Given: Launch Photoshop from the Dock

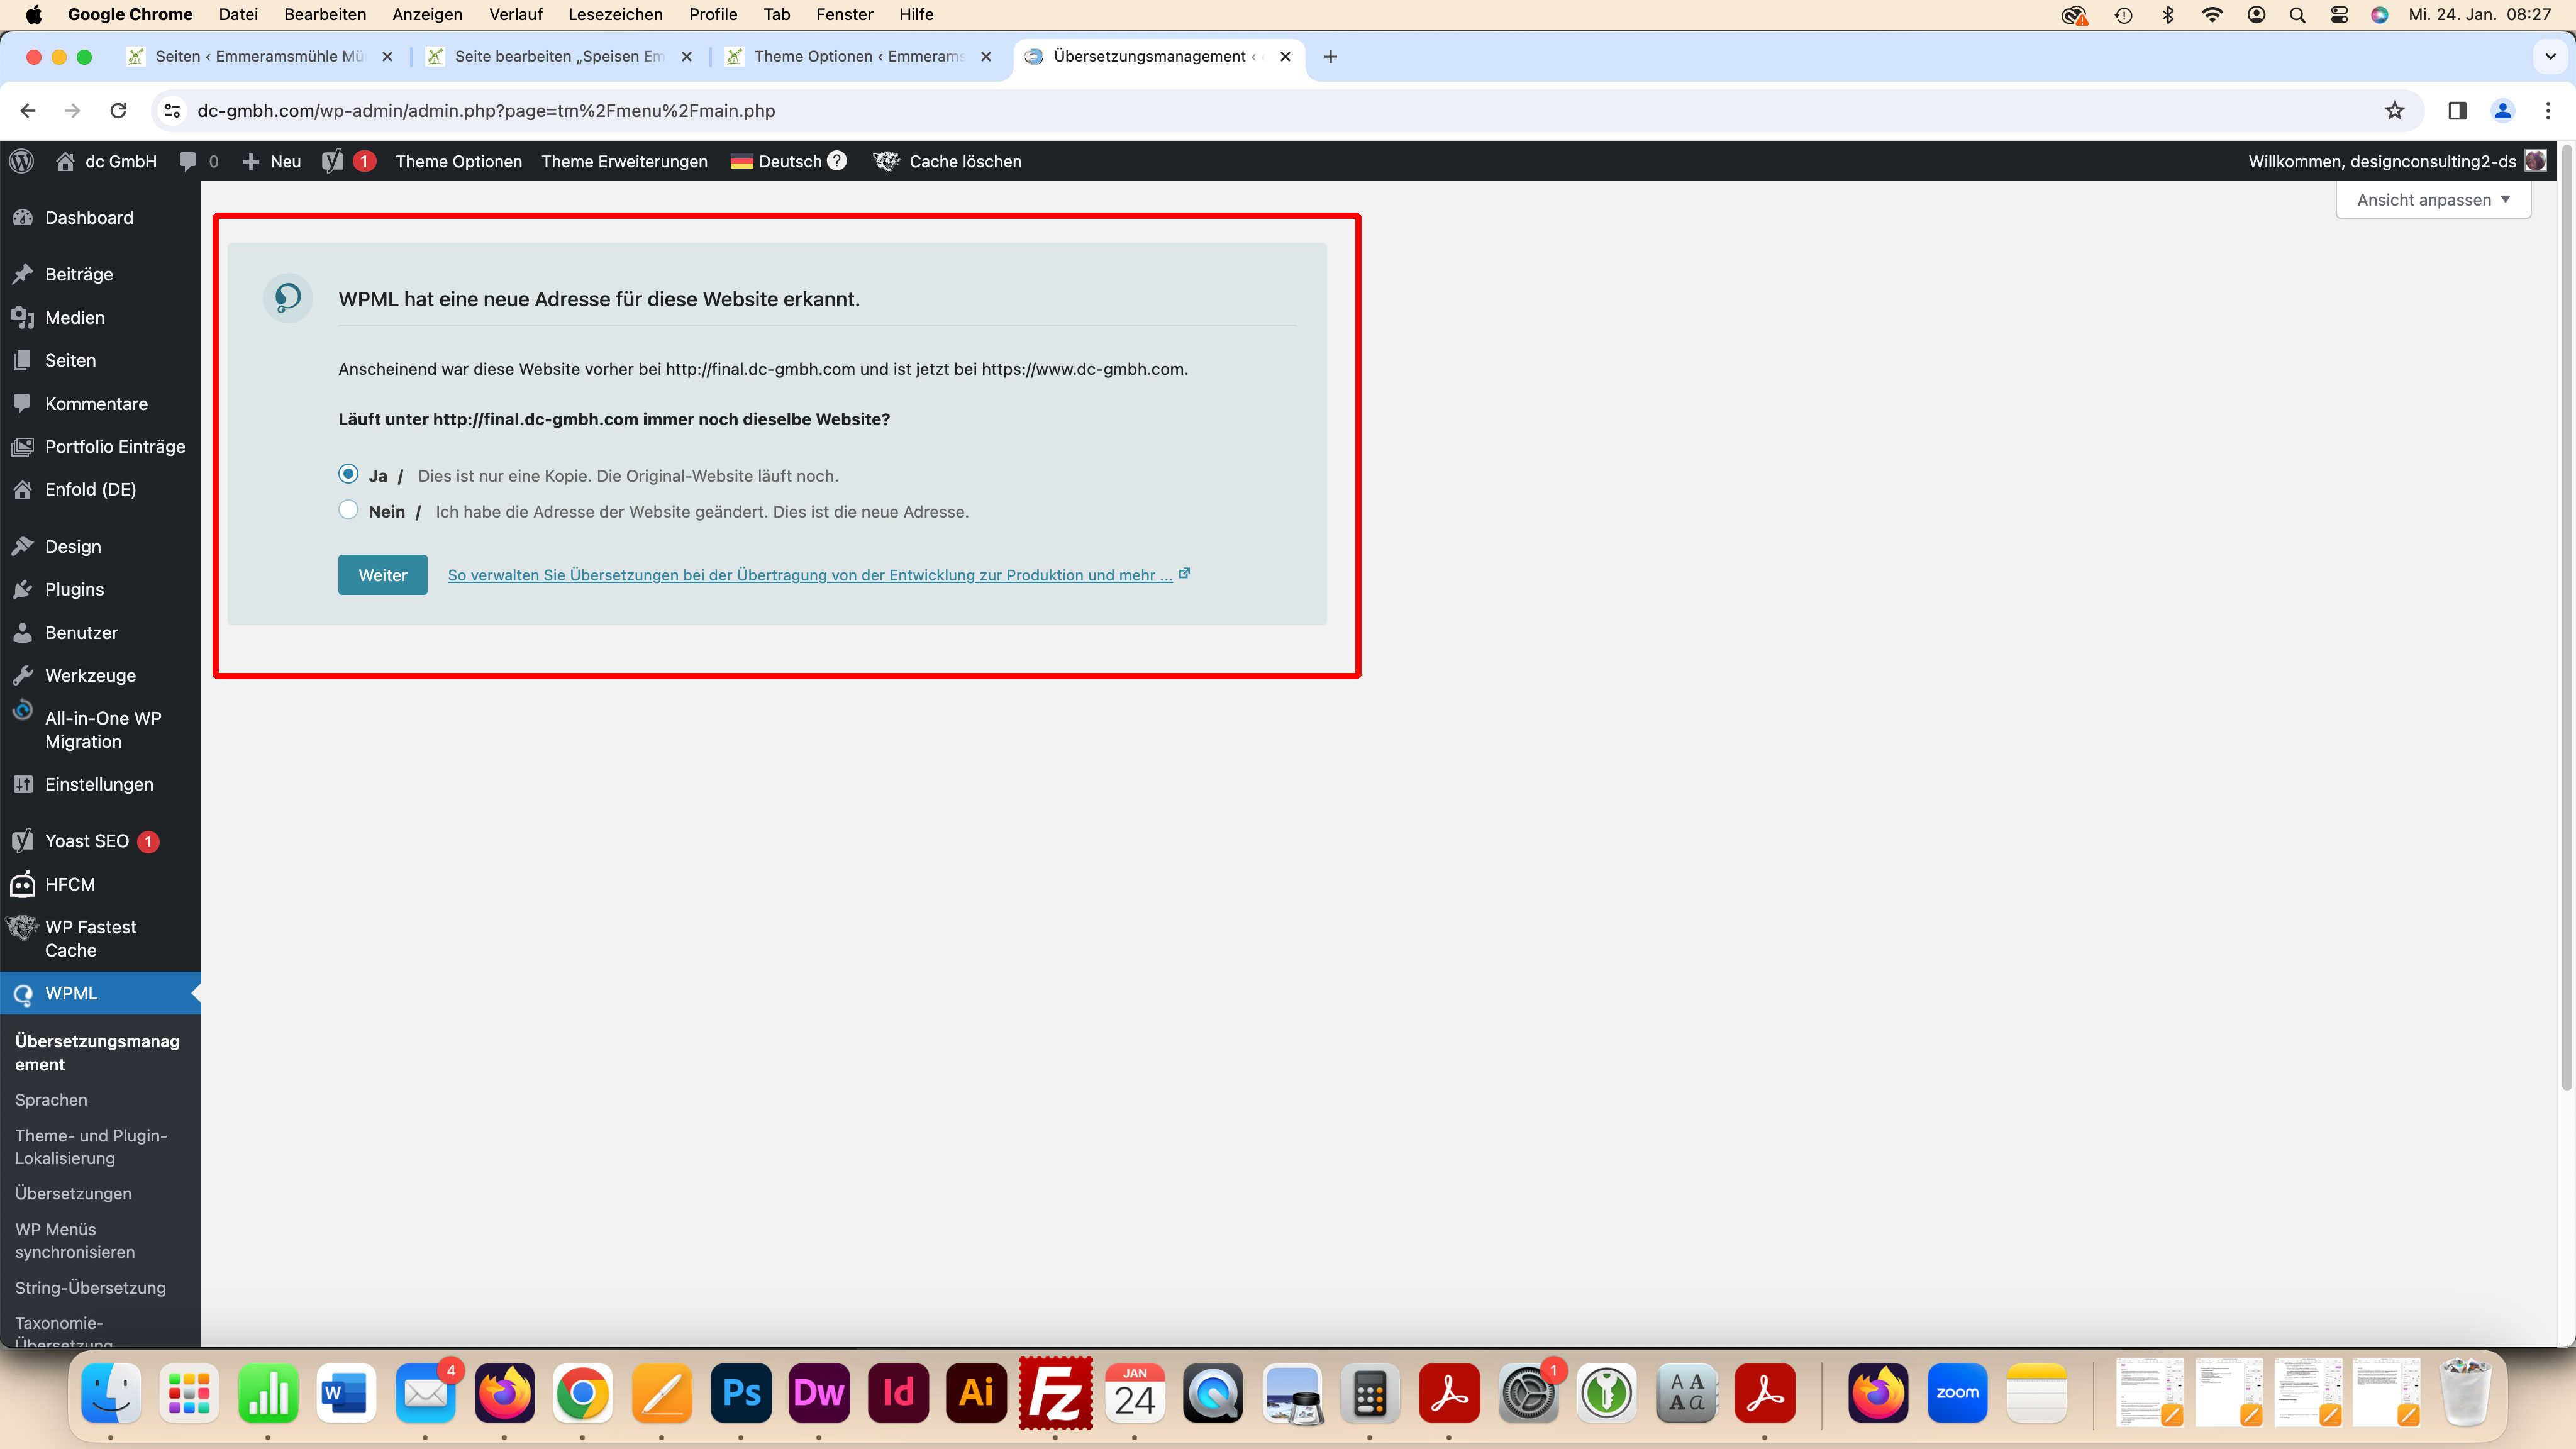Looking at the screenshot, I should coord(740,1392).
